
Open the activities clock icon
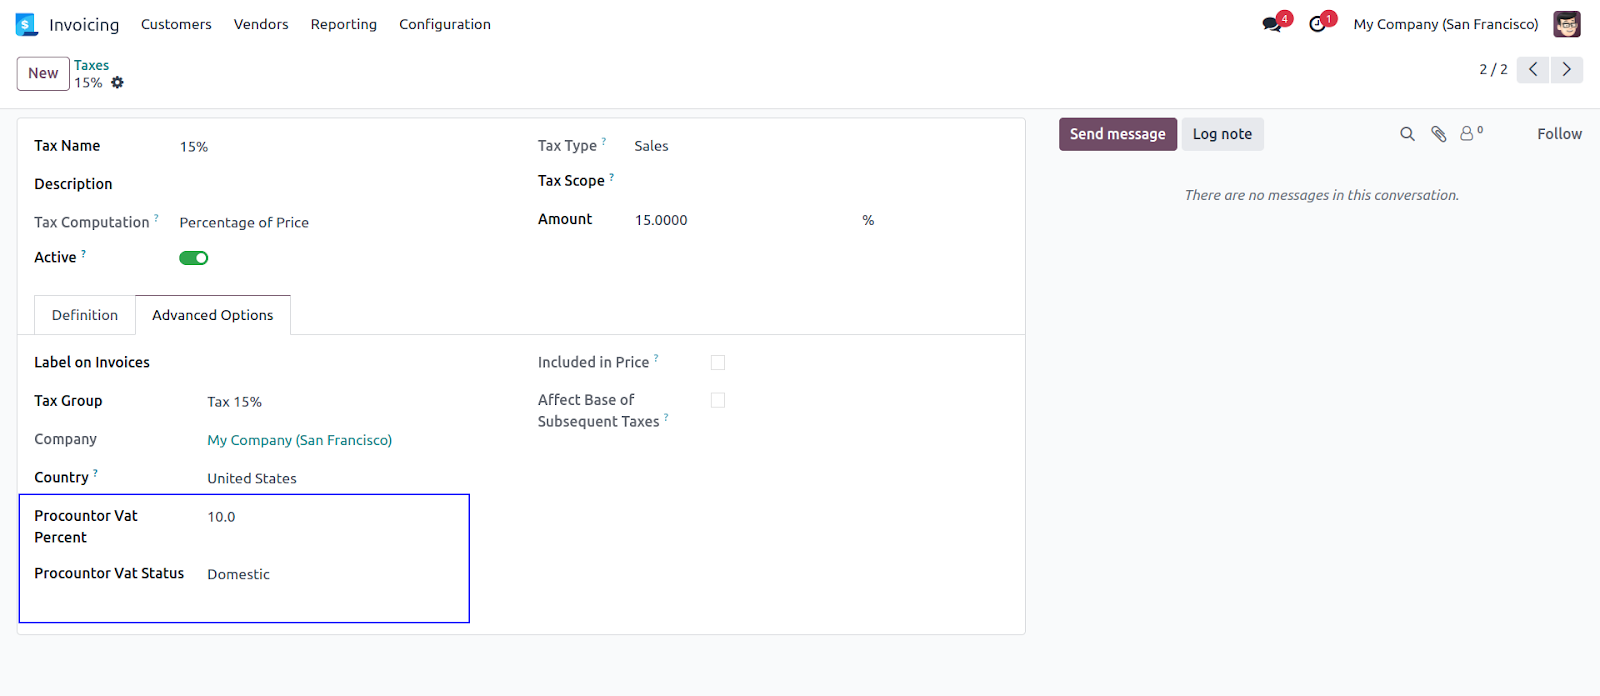(1318, 24)
